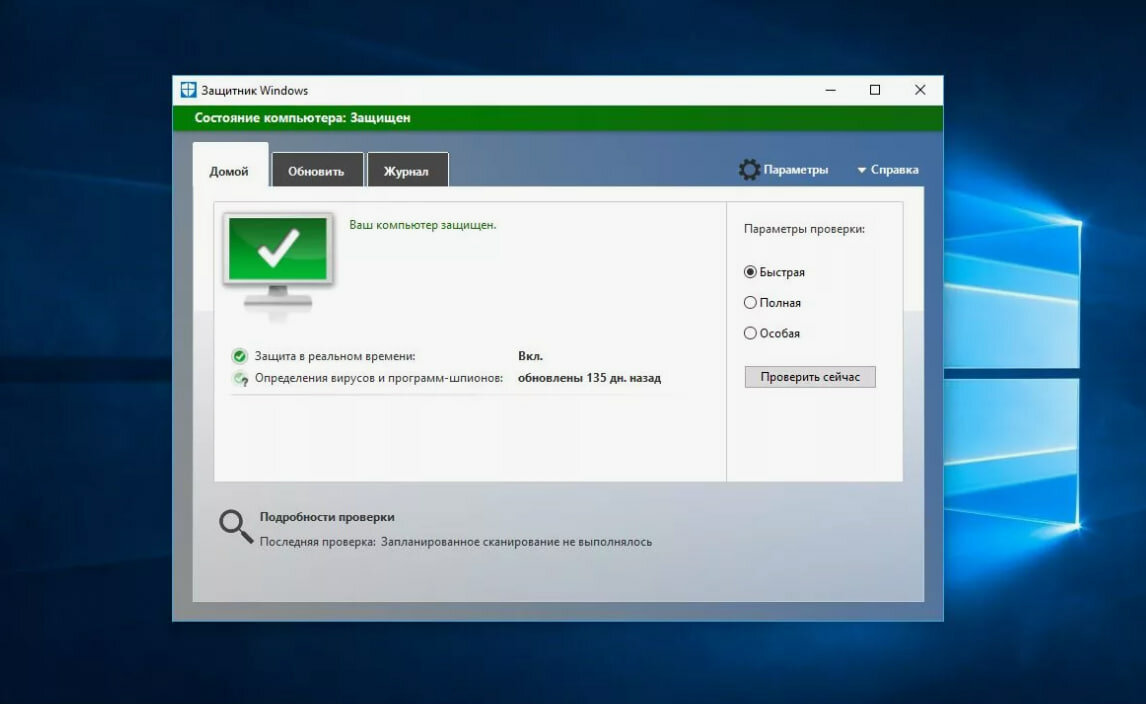Click the 'Вкл.' status value
The width and height of the screenshot is (1146, 704).
[531, 356]
